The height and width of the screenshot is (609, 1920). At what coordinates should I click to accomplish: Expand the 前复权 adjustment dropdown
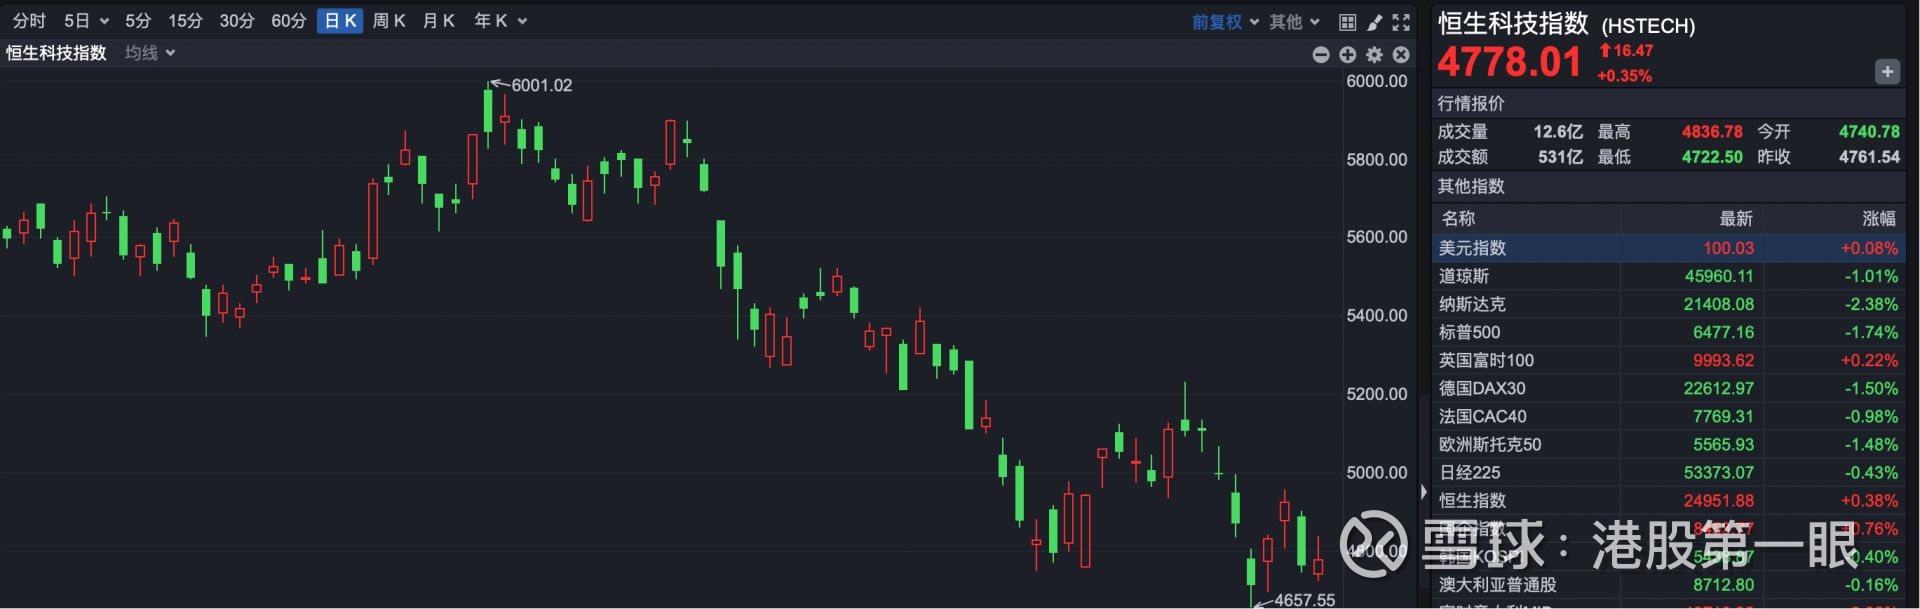pos(1225,22)
